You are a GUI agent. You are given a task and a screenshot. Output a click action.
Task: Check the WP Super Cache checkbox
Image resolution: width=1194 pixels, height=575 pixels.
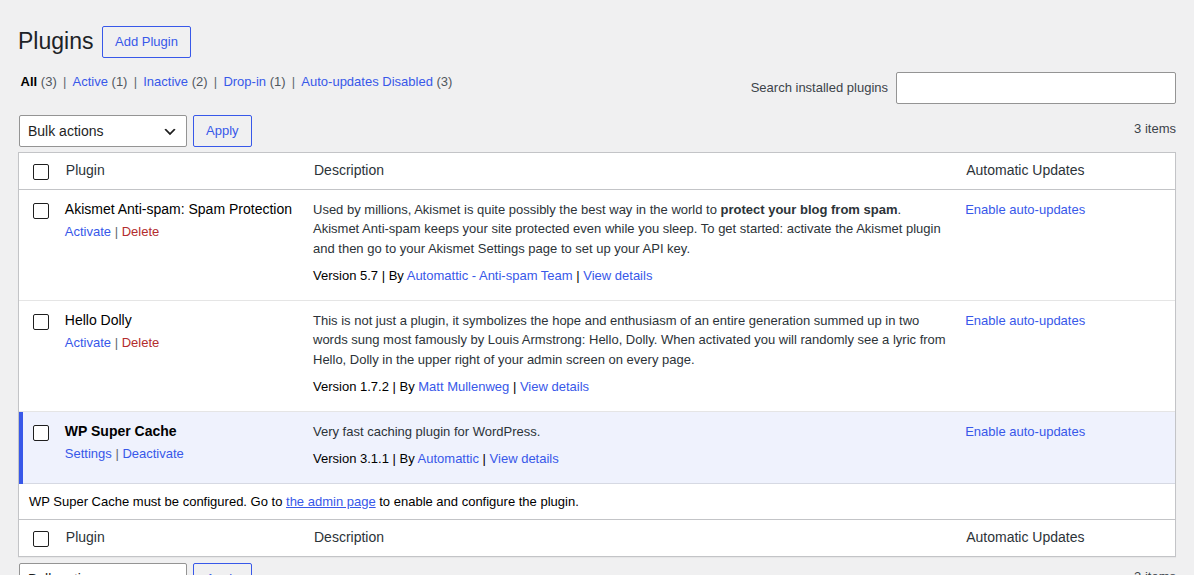(x=41, y=433)
